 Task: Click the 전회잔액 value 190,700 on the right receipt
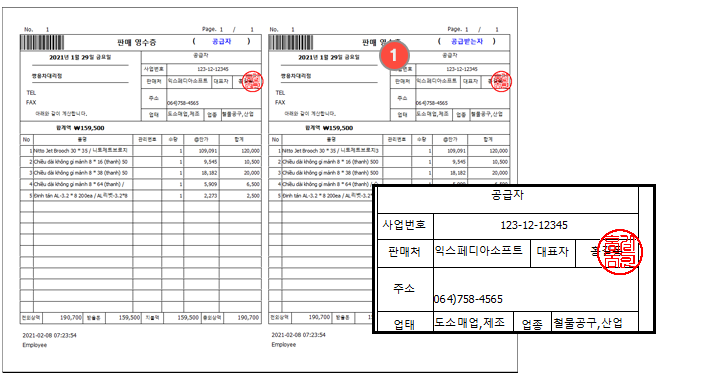pos(320,317)
